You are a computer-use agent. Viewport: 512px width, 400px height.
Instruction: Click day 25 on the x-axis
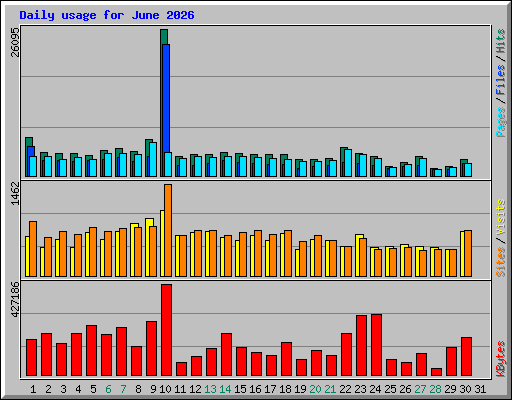pos(390,389)
